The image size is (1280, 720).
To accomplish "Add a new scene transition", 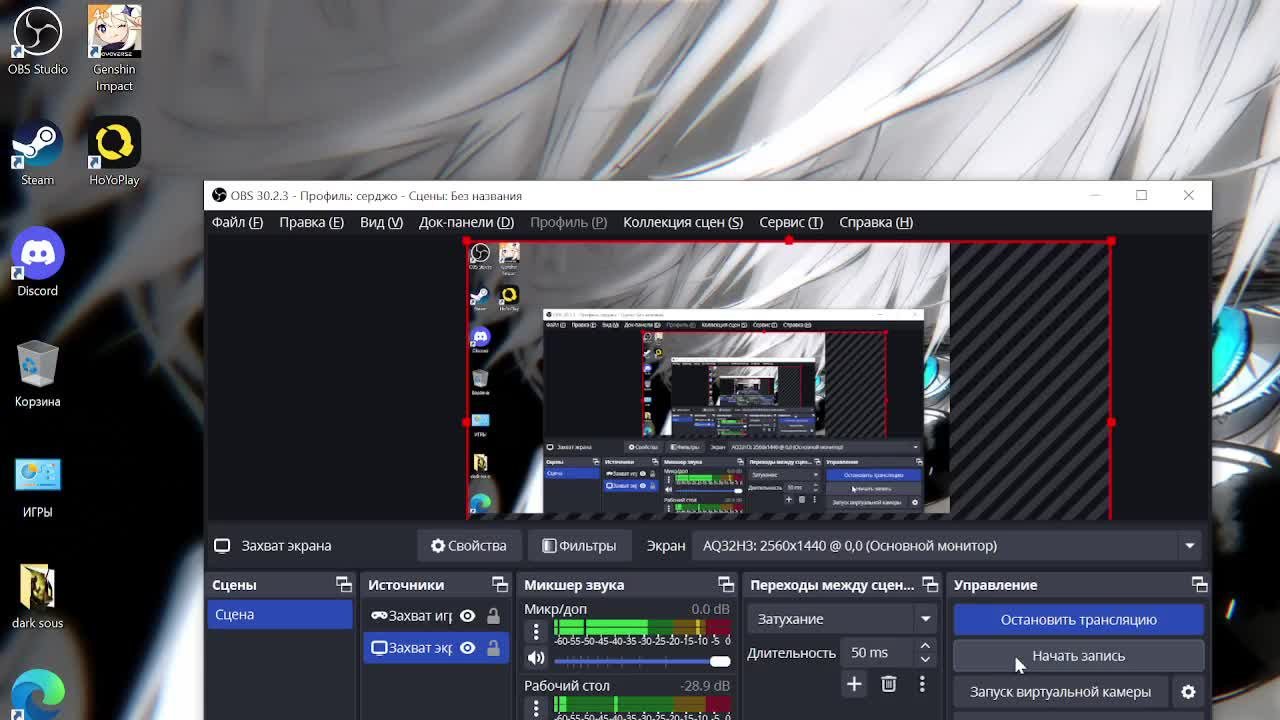I will [854, 684].
